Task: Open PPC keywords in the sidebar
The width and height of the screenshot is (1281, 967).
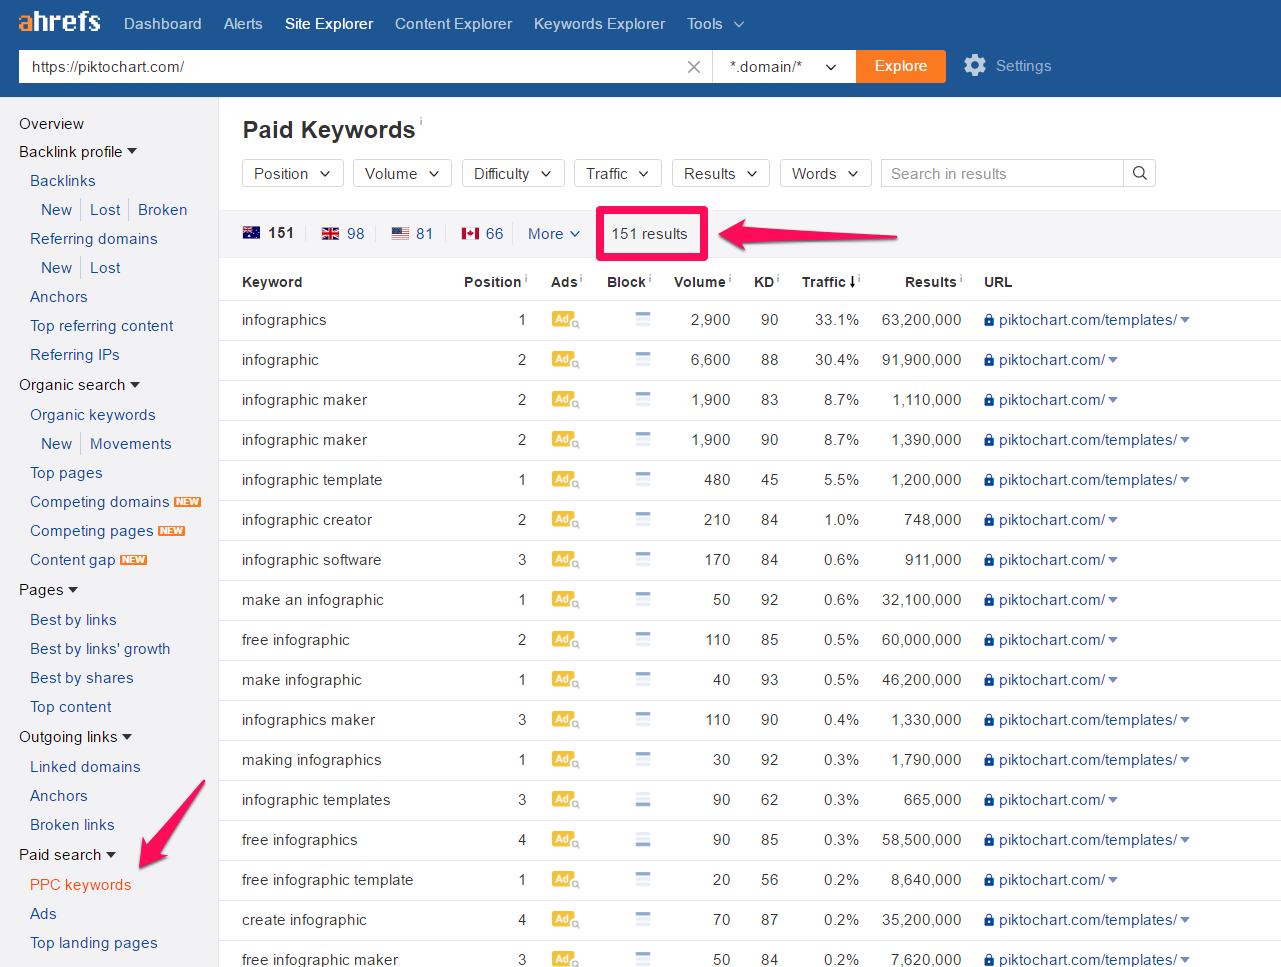Action: 81,885
